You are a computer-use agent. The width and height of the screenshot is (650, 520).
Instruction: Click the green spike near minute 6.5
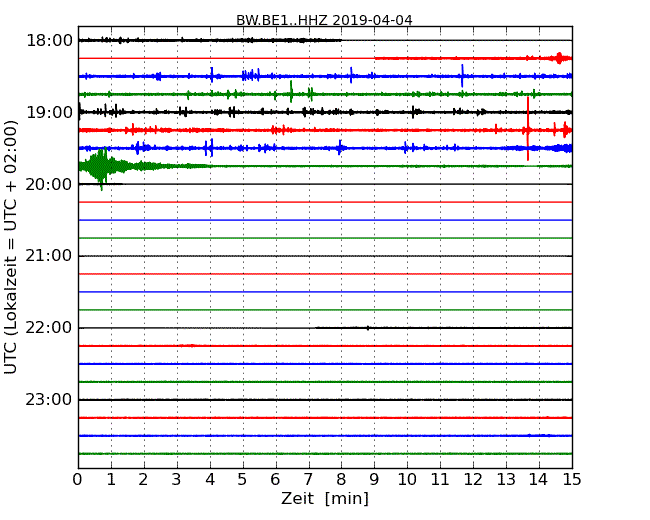[x=291, y=92]
